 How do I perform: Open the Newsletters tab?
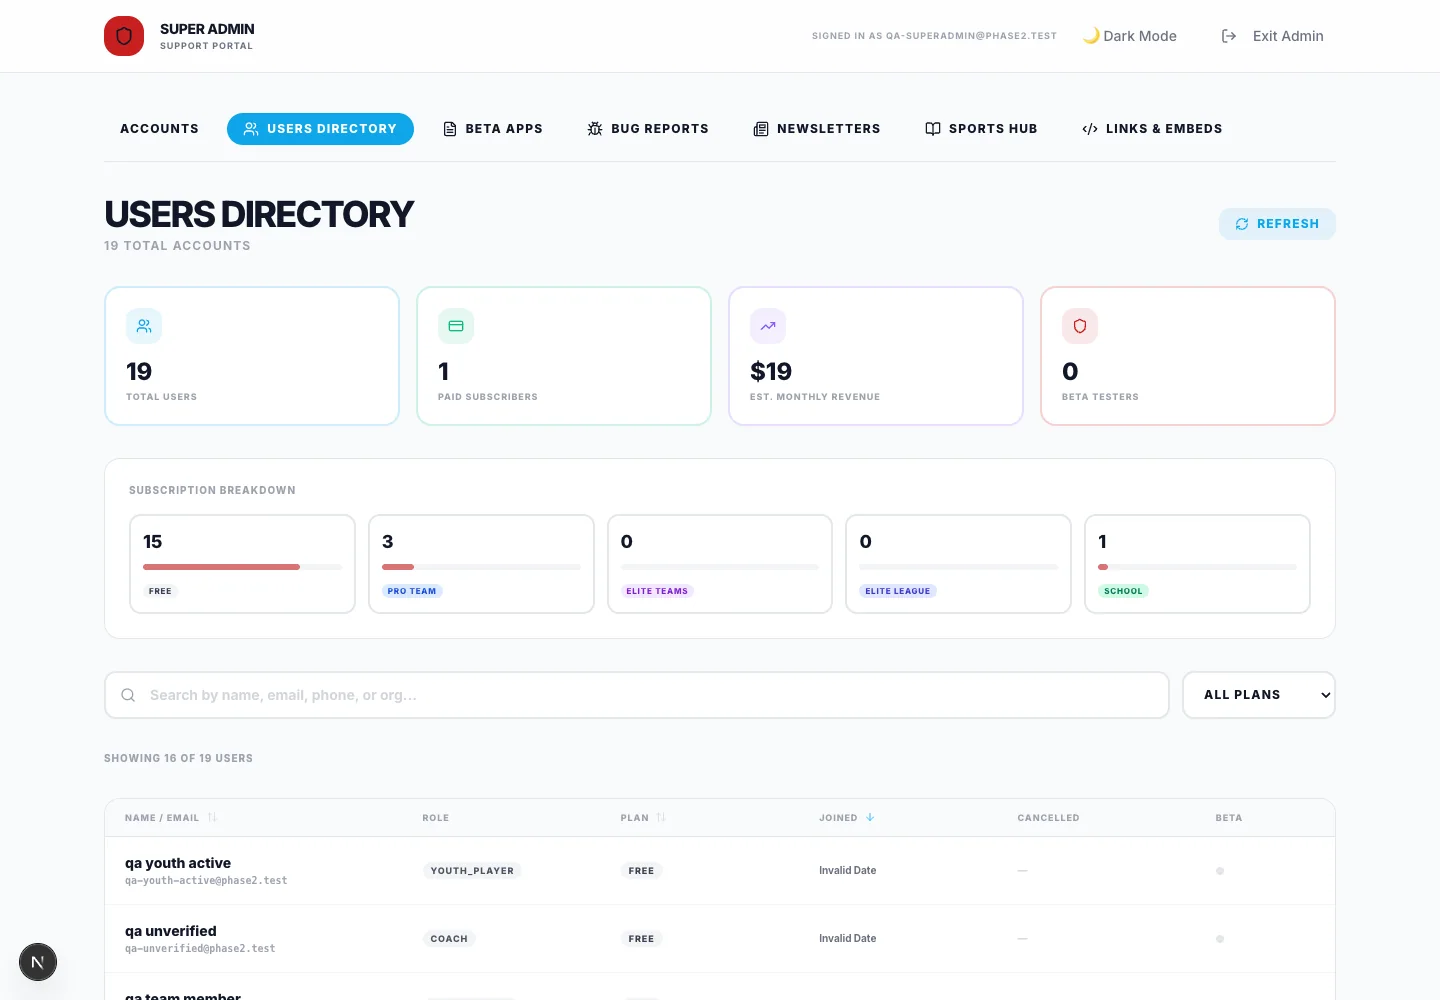tap(817, 129)
